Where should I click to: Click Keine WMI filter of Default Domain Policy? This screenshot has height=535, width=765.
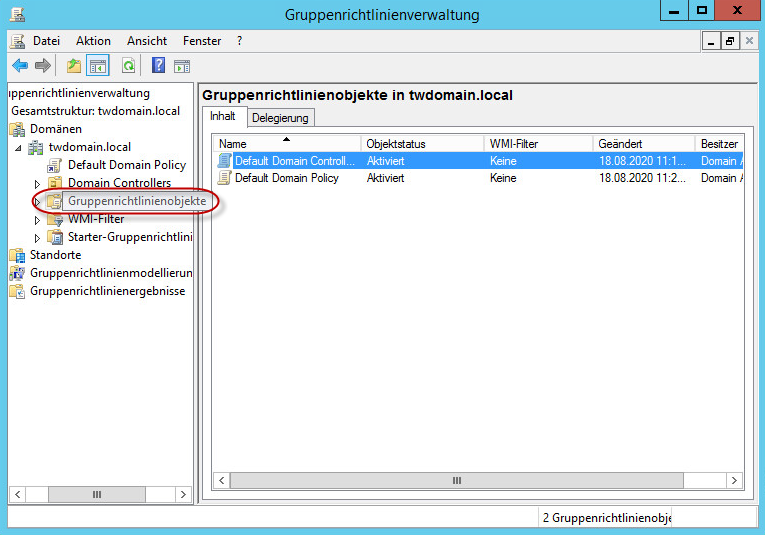(503, 178)
